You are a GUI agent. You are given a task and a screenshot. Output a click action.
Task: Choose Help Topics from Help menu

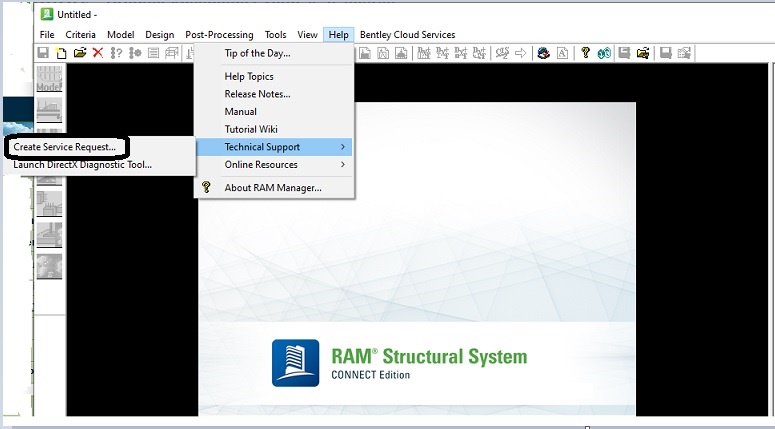click(274, 76)
